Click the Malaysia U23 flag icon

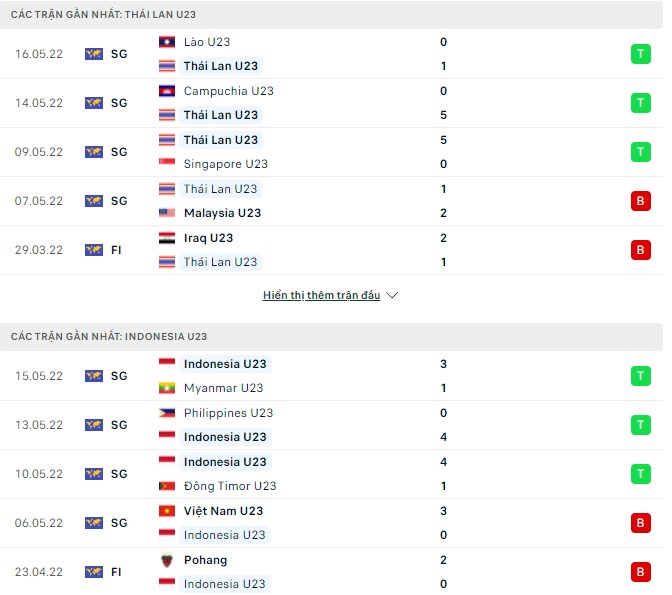[x=168, y=213]
